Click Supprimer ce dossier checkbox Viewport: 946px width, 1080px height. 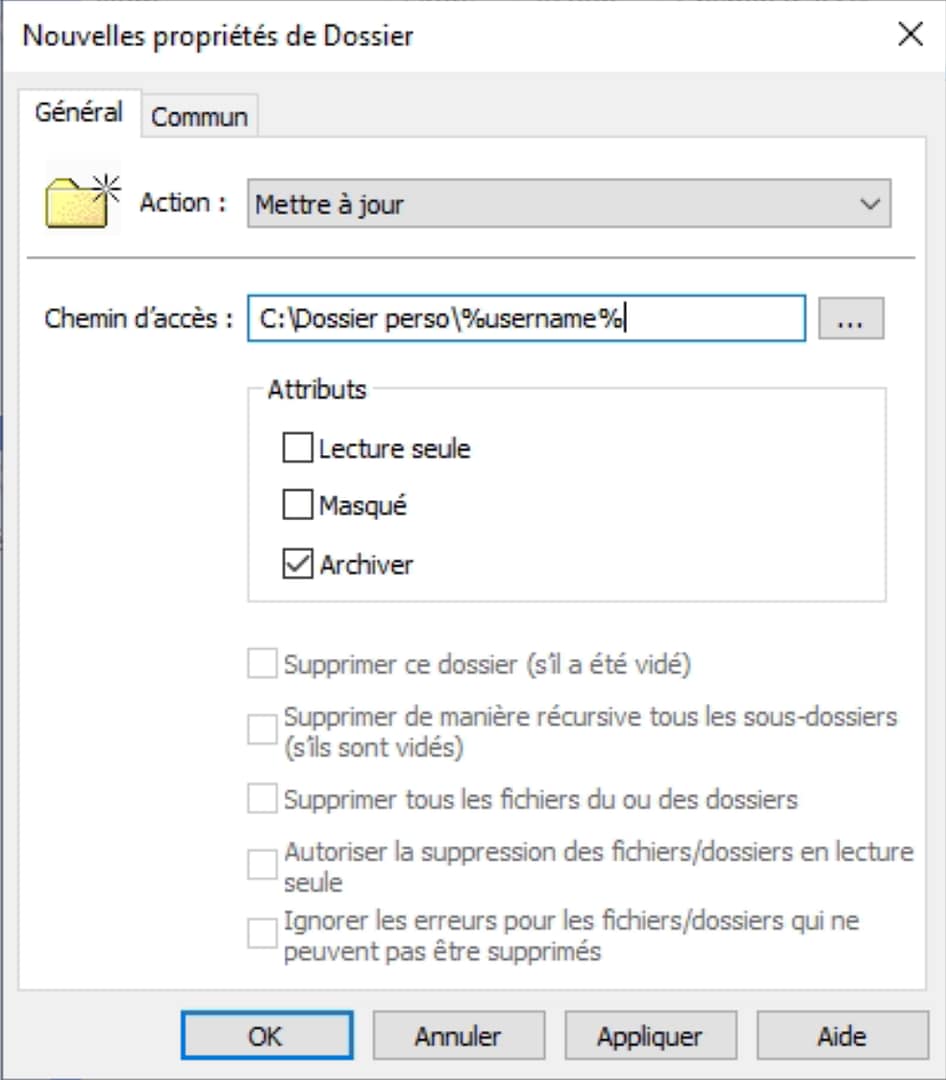262,665
